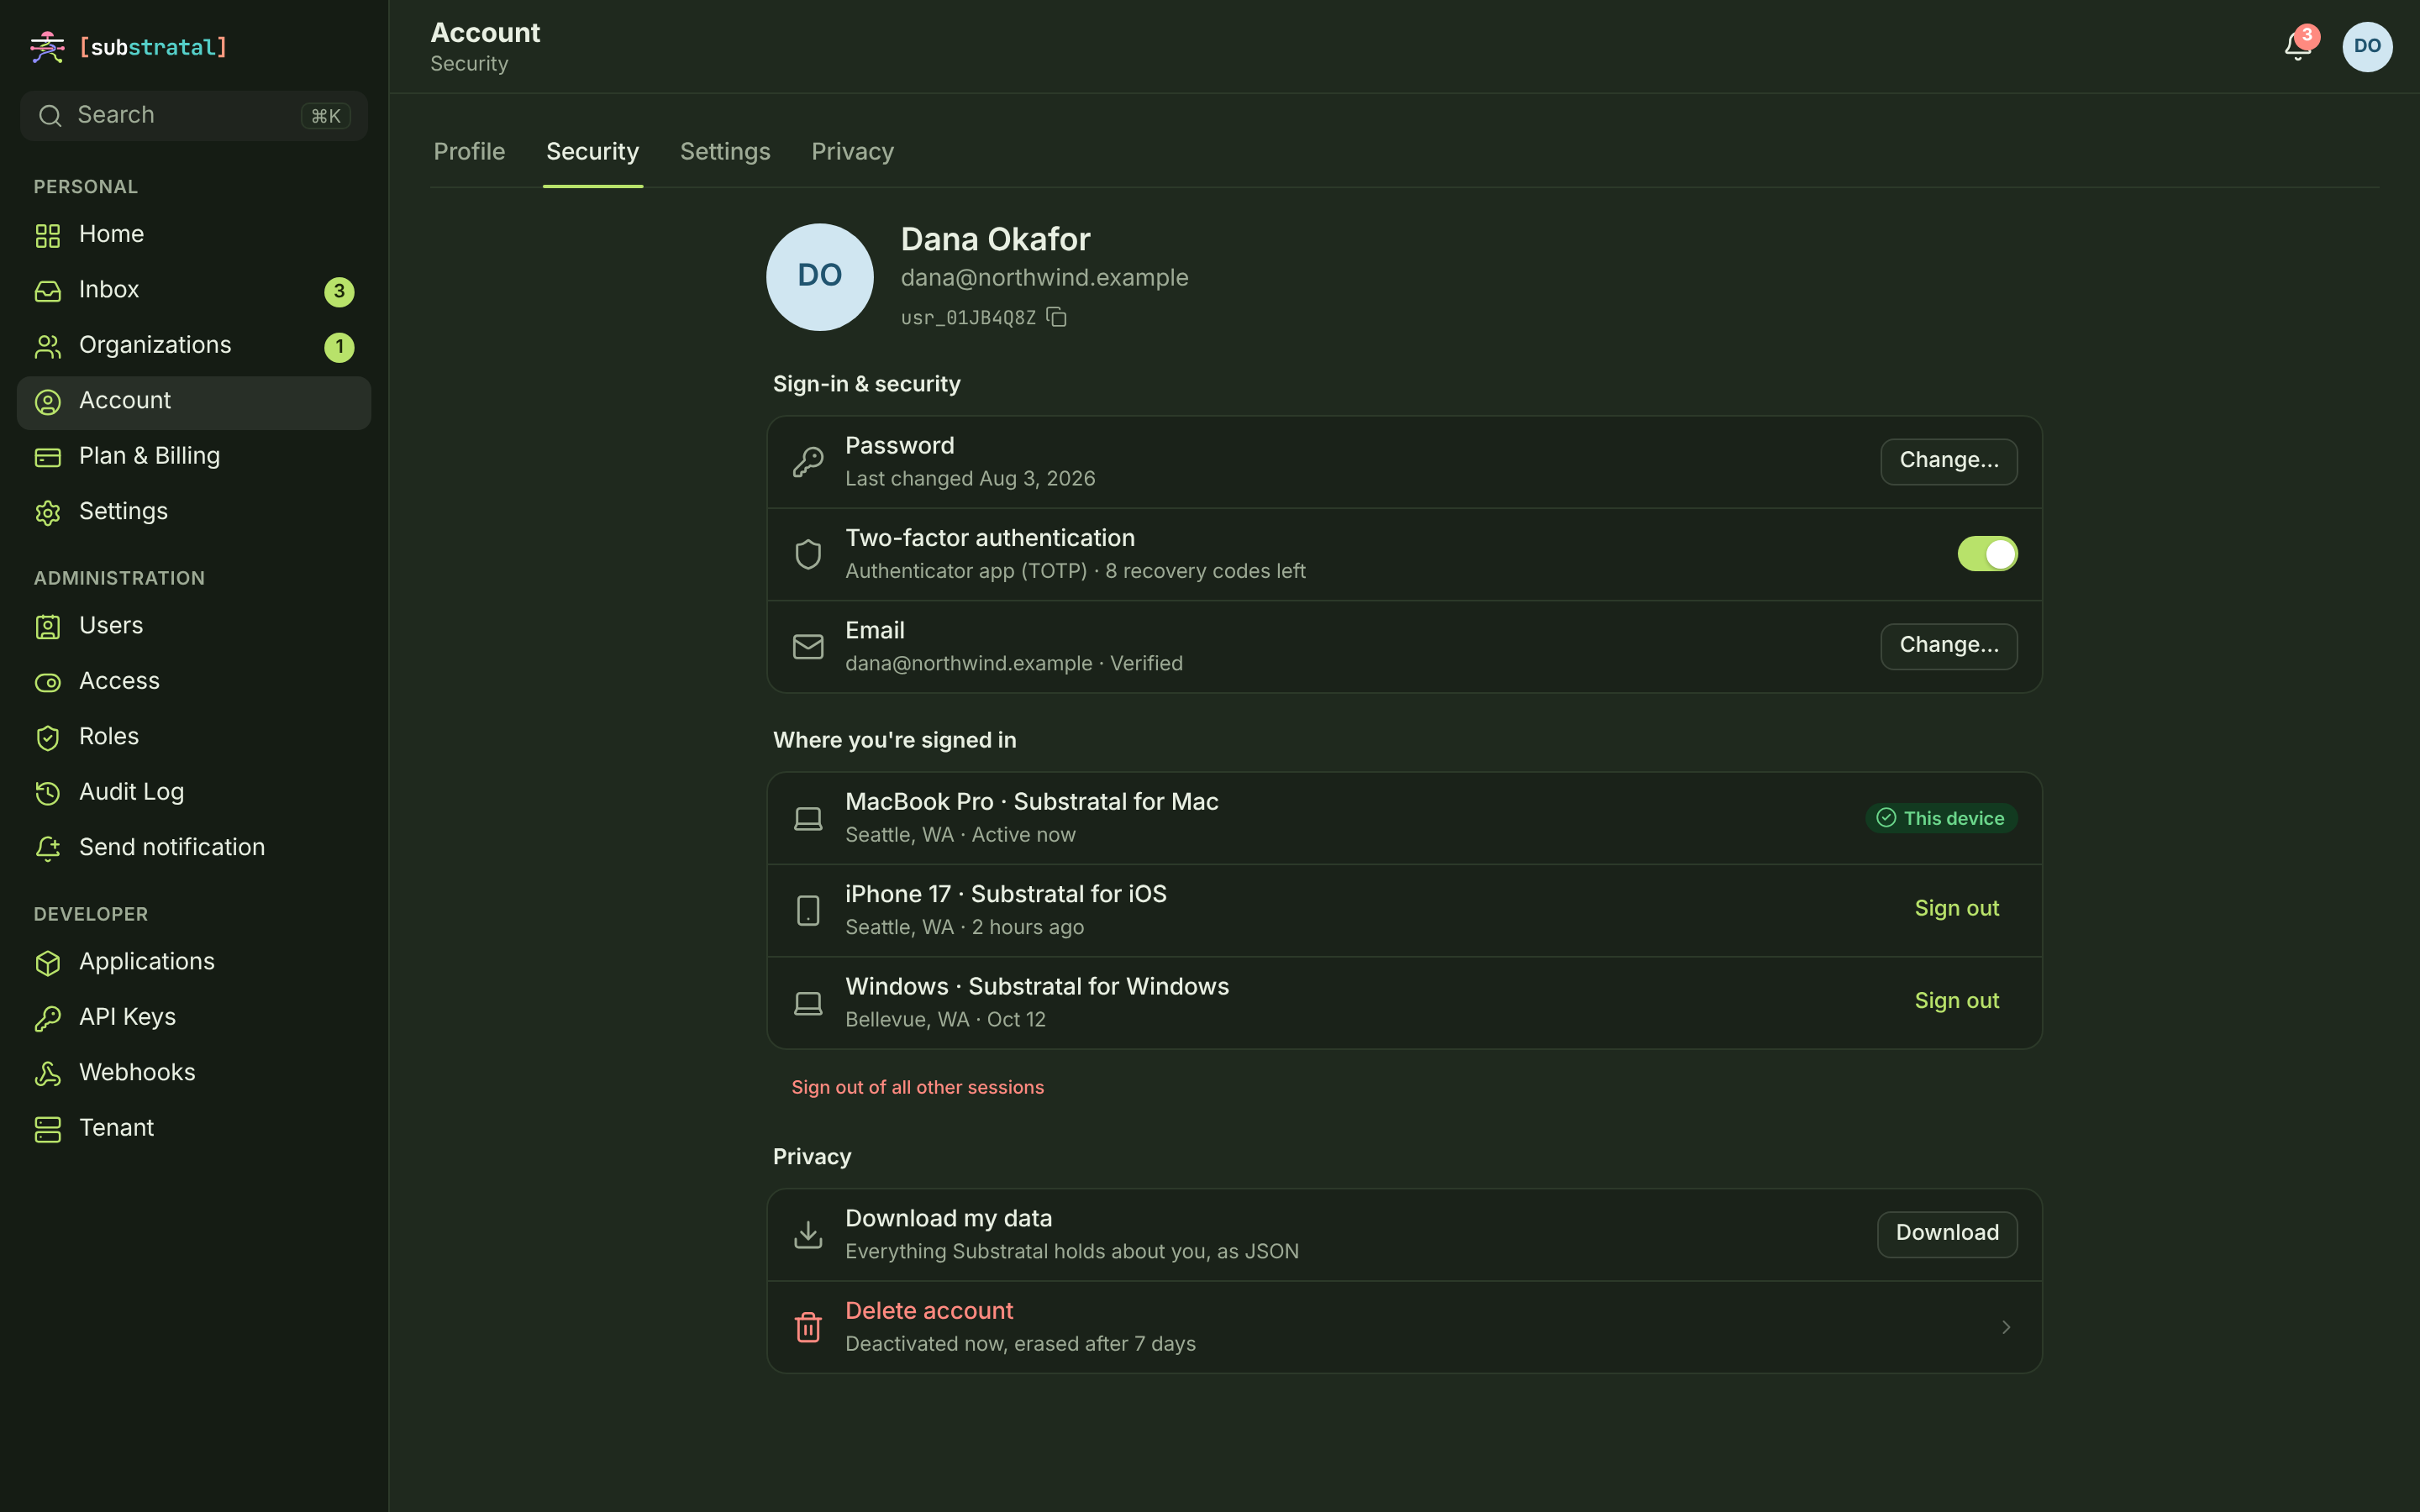This screenshot has height=1512, width=2420.
Task: Open the Users administration page
Action: click(194, 626)
